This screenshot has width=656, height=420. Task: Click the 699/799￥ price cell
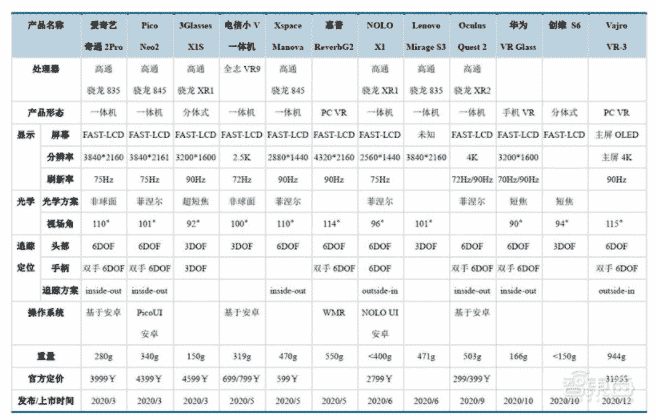click(x=242, y=379)
